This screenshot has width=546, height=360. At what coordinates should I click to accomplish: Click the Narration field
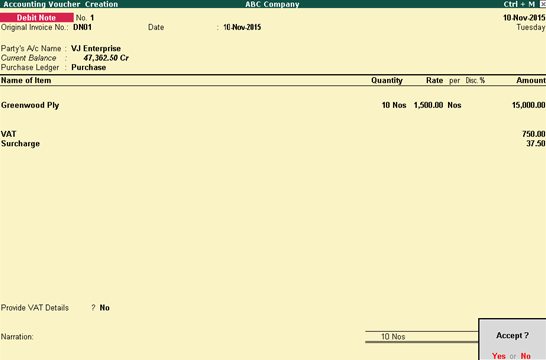(x=17, y=337)
